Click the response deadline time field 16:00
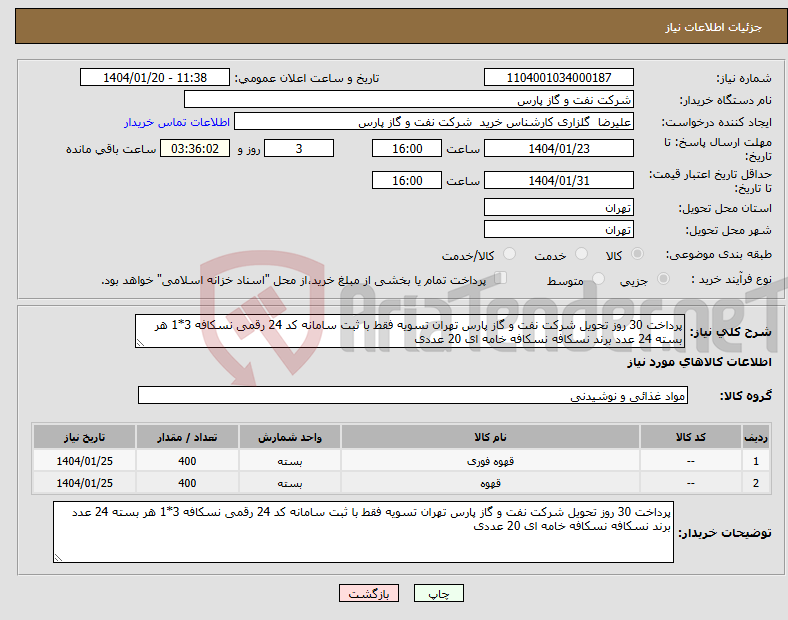 [x=407, y=148]
